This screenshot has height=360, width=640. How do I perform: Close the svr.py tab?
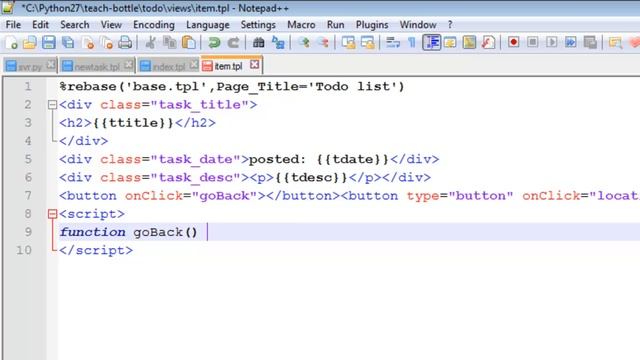51,64
